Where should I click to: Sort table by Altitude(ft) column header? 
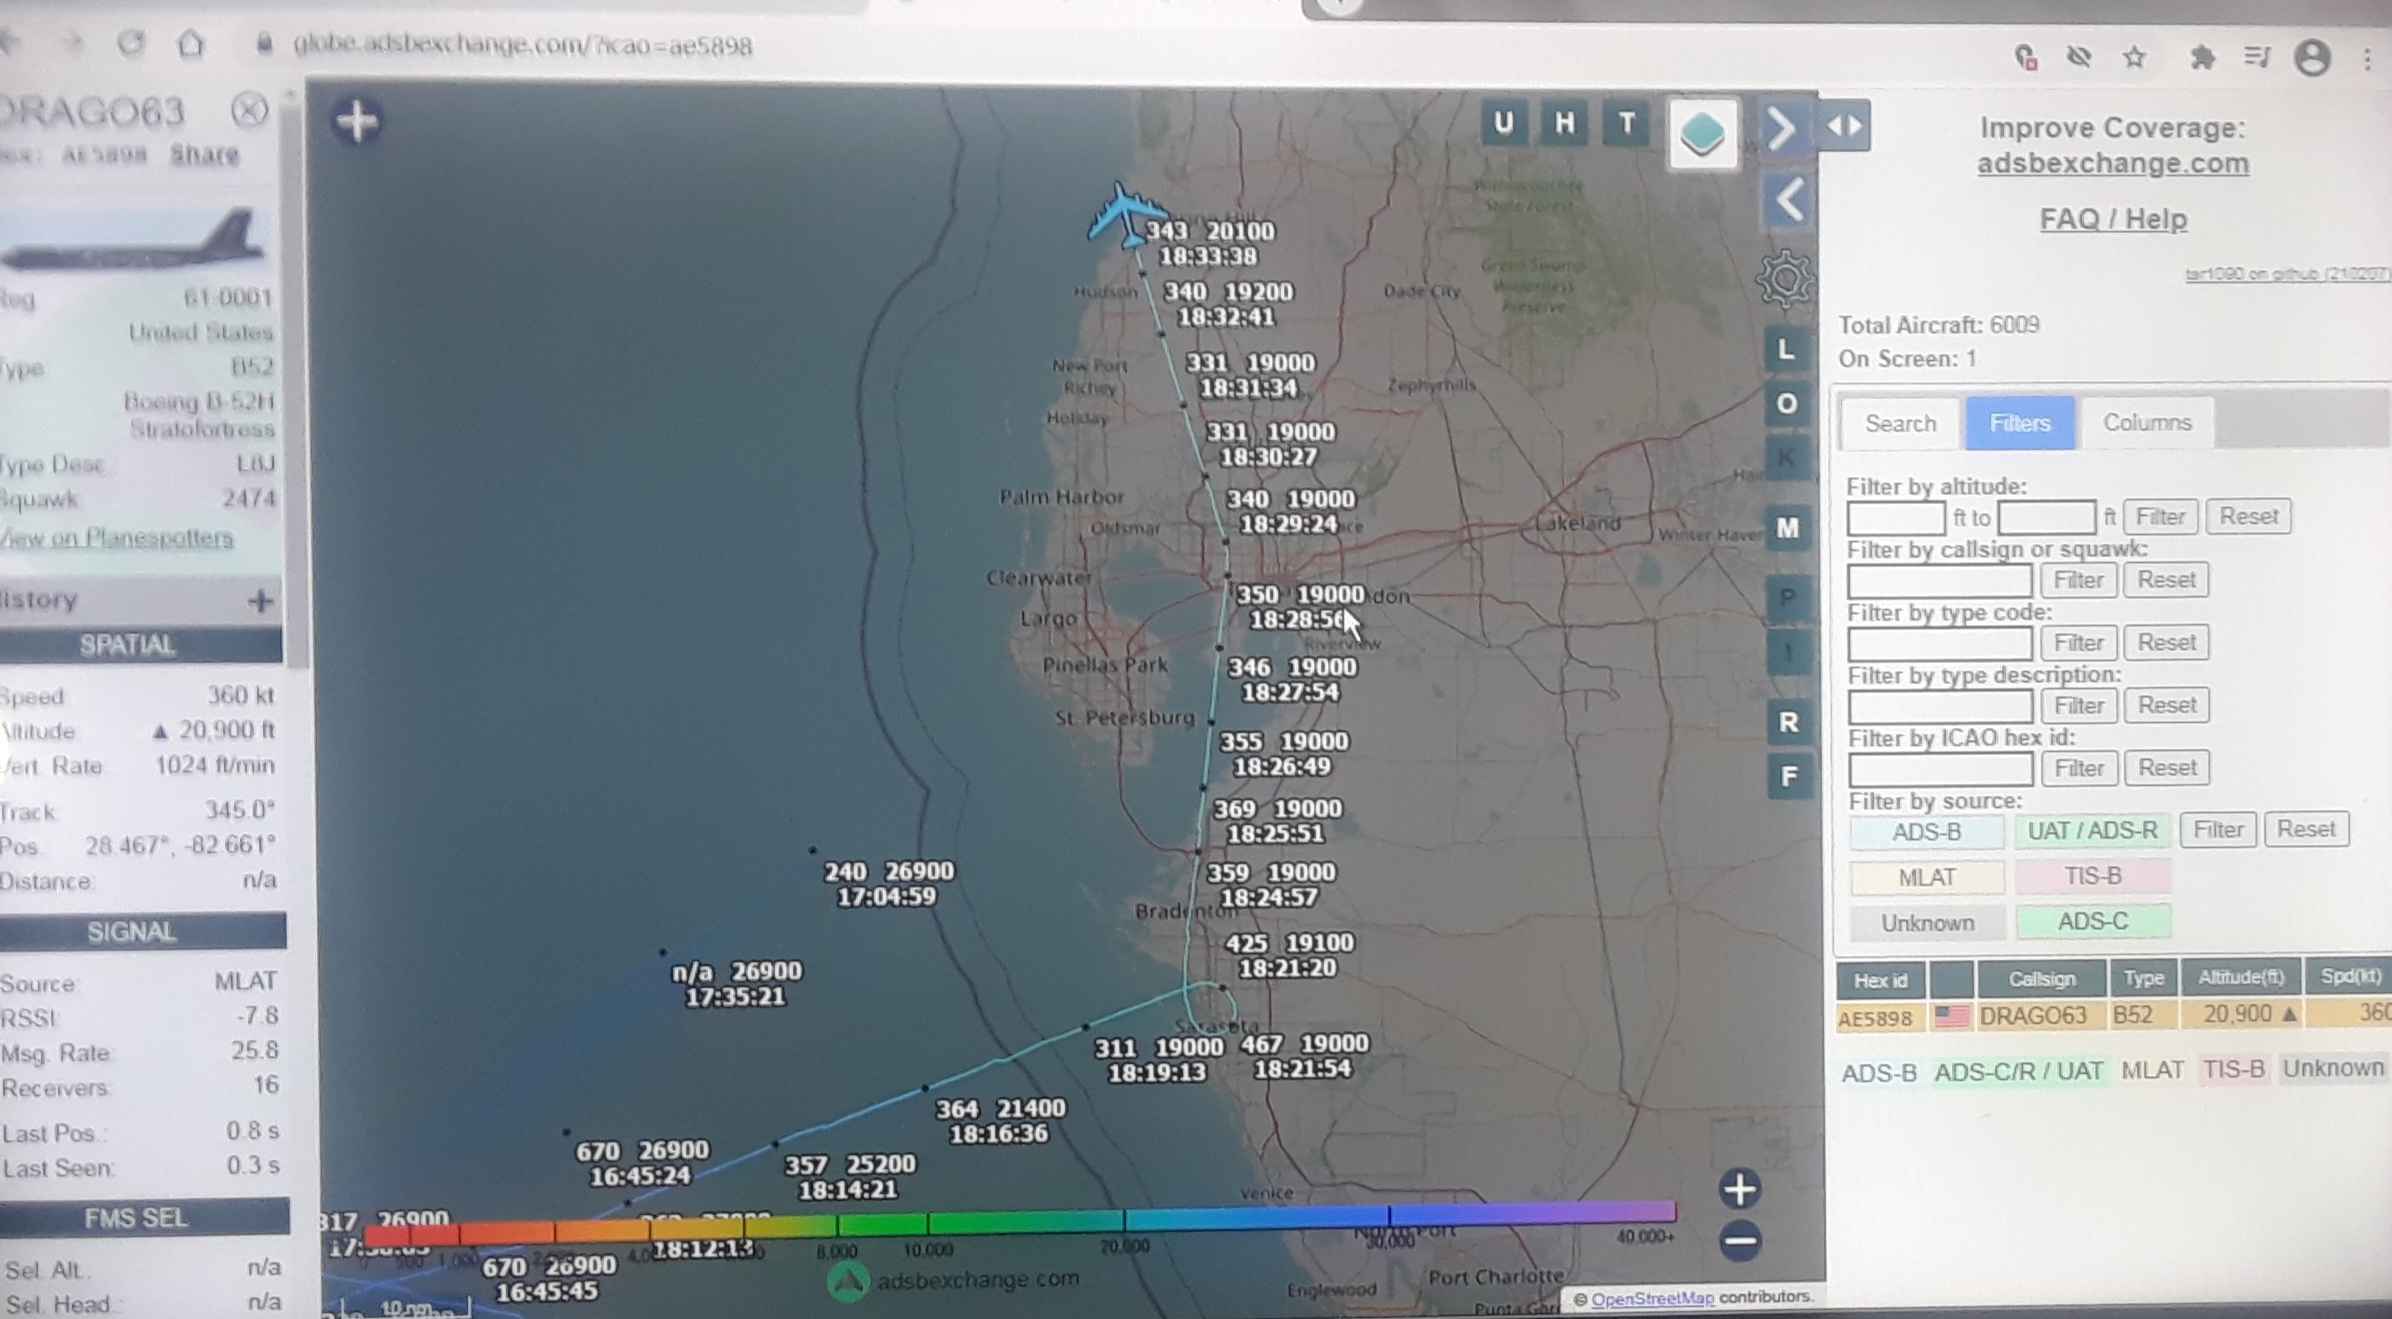coord(2241,977)
